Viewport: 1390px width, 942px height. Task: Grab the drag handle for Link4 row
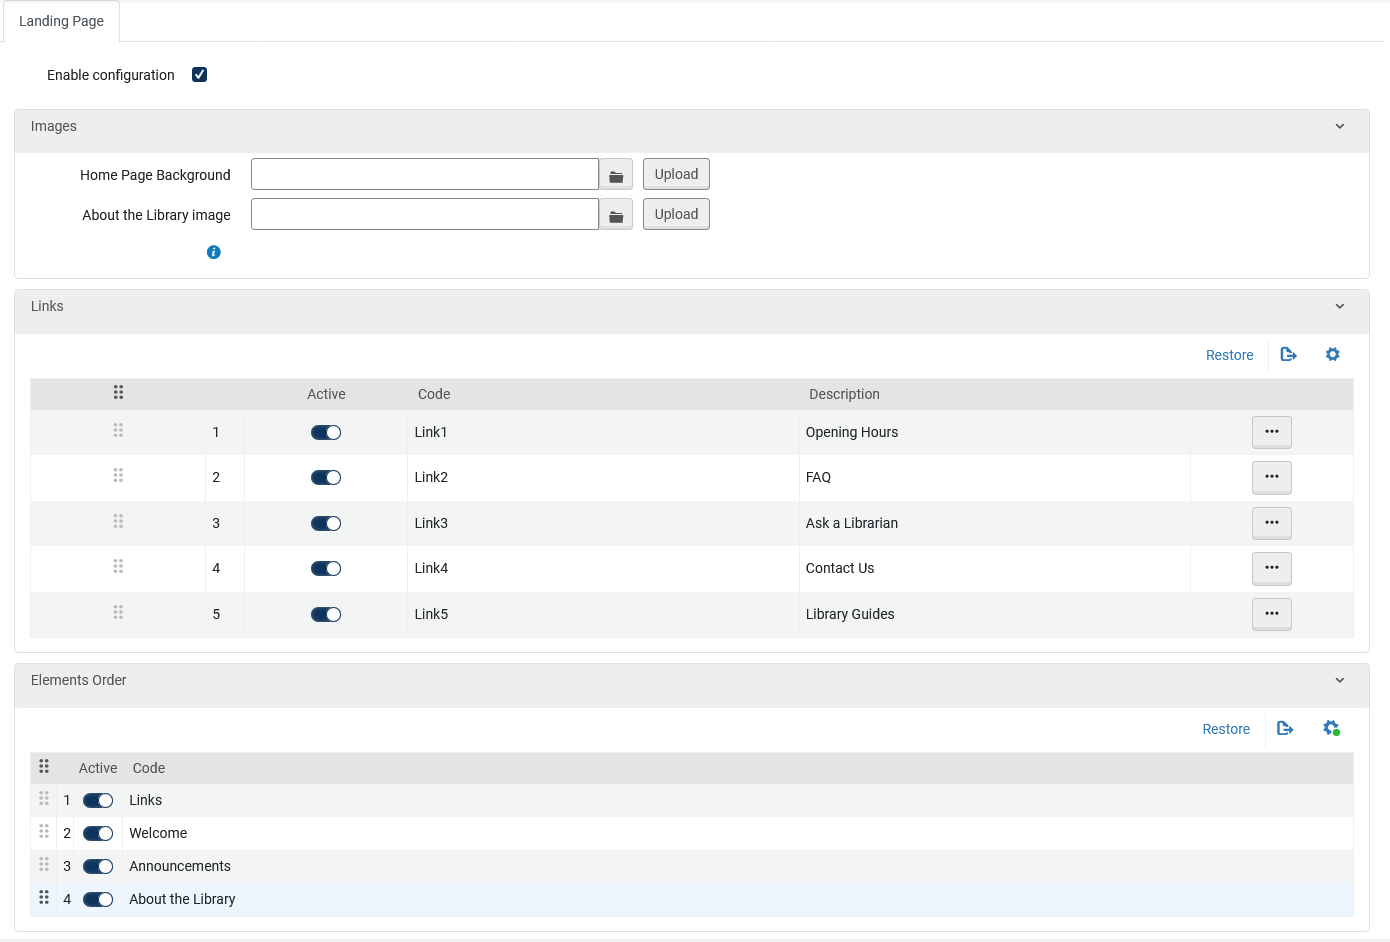(118, 566)
